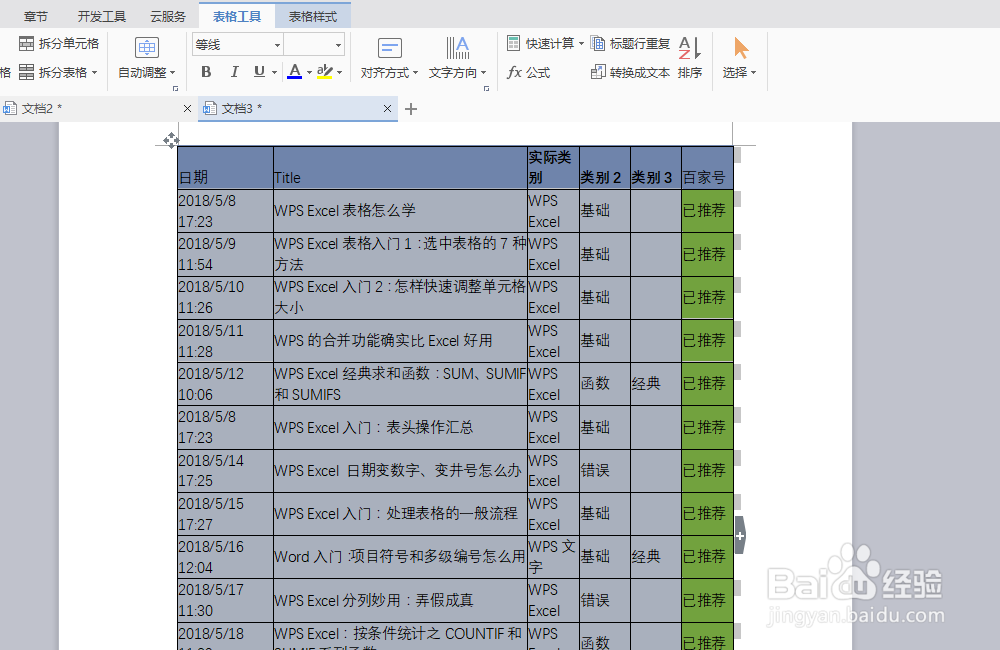This screenshot has height=650, width=1000.
Task: Insert a Formula (fx 公式)
Action: [x=529, y=72]
